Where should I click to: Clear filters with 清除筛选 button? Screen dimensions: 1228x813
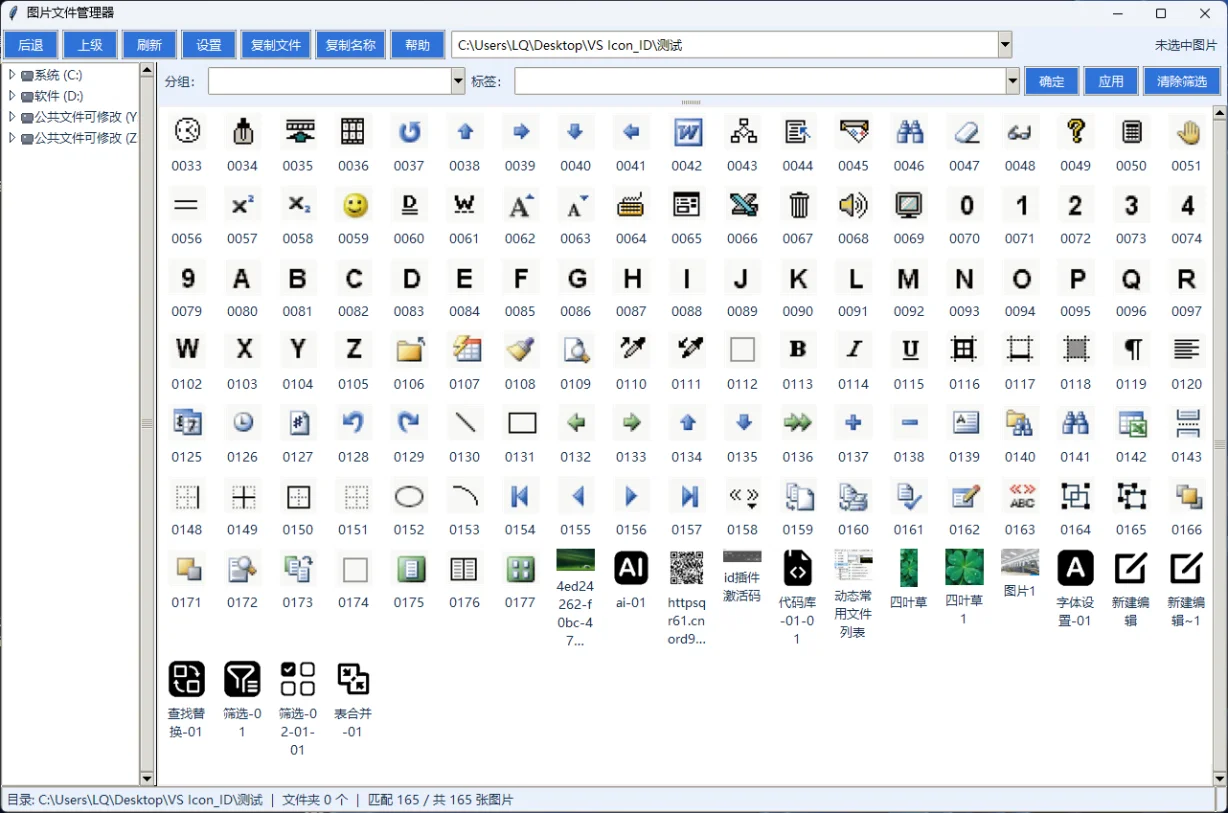coord(1182,81)
